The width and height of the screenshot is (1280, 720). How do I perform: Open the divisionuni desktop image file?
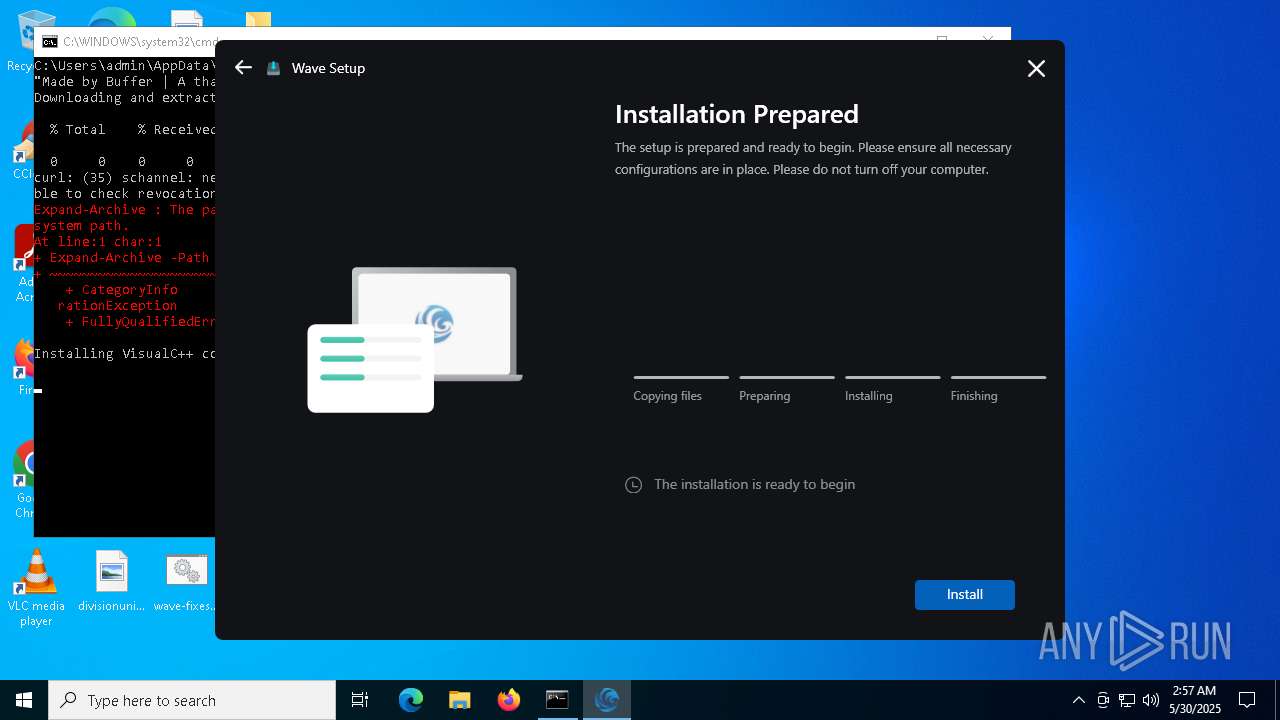(x=112, y=582)
